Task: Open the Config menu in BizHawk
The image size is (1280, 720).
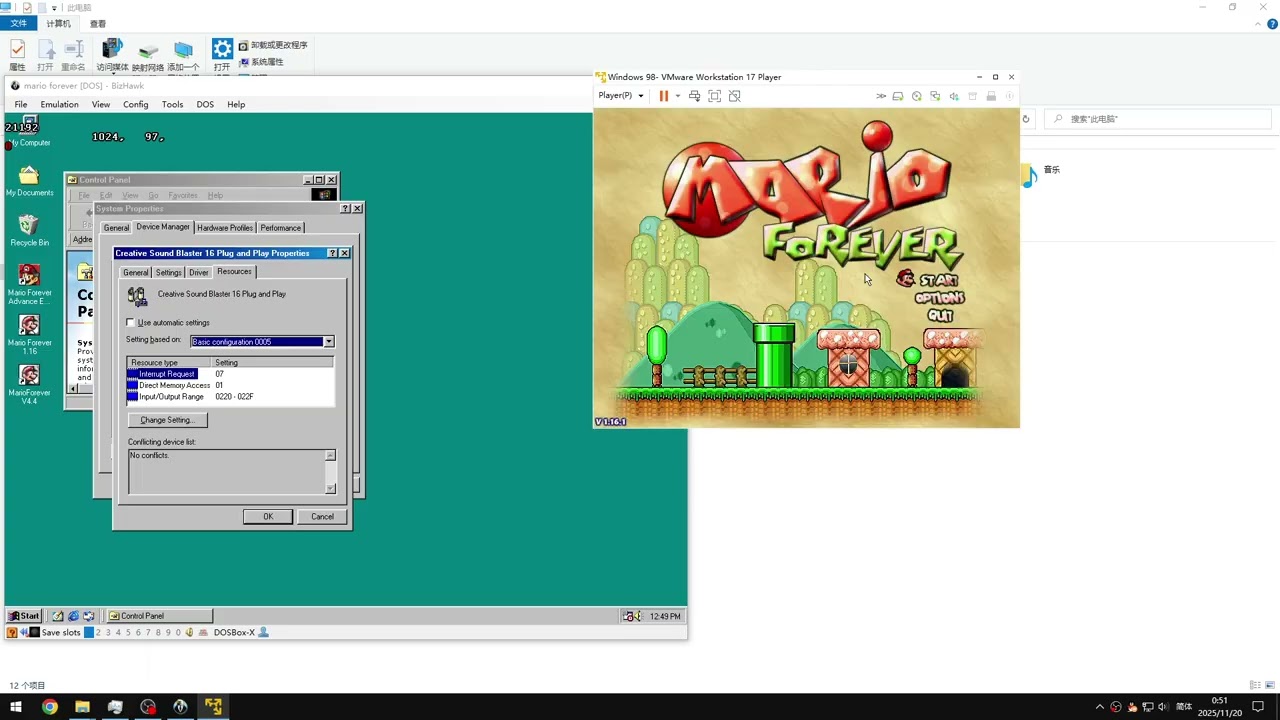Action: click(136, 104)
